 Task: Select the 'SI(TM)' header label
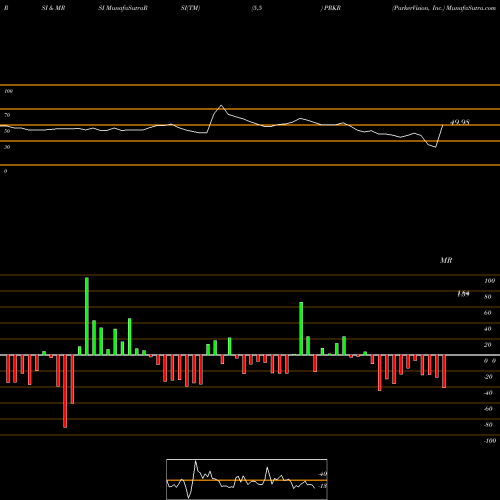click(190, 8)
